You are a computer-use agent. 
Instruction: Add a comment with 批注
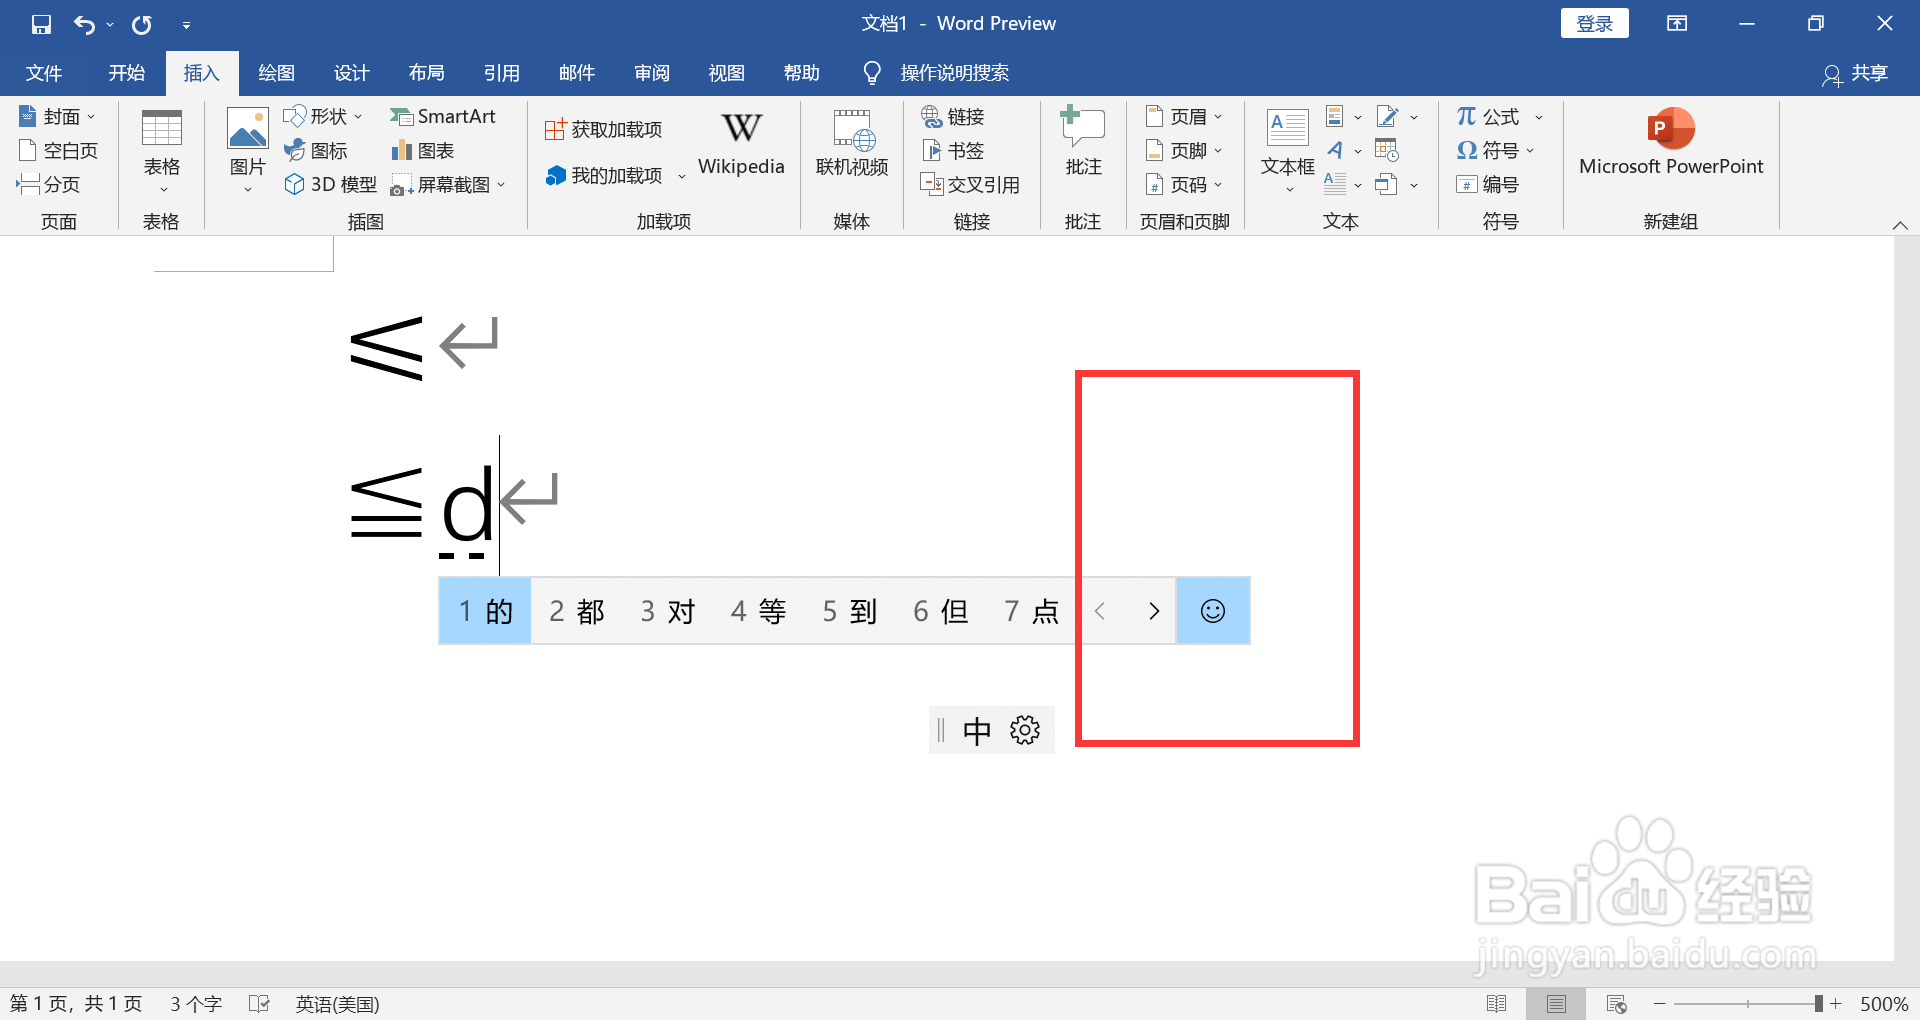pos(1083,143)
